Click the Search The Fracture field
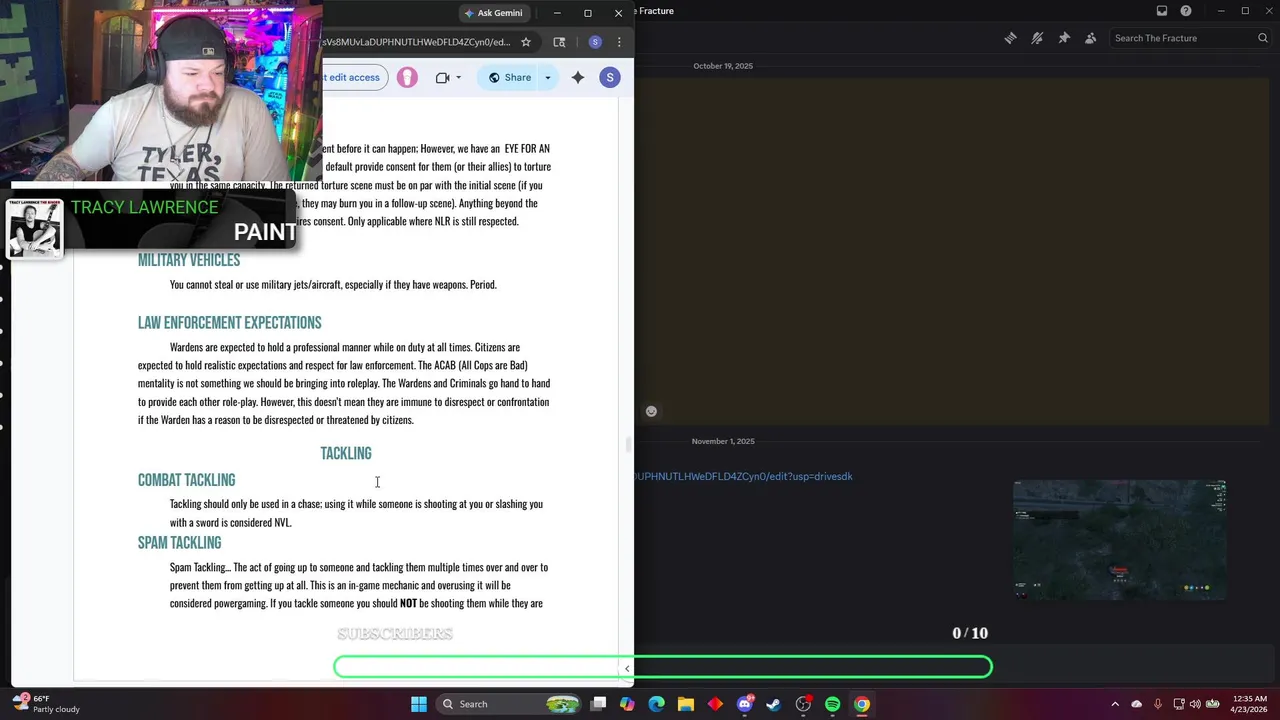This screenshot has height=720, width=1280. [x=1189, y=38]
